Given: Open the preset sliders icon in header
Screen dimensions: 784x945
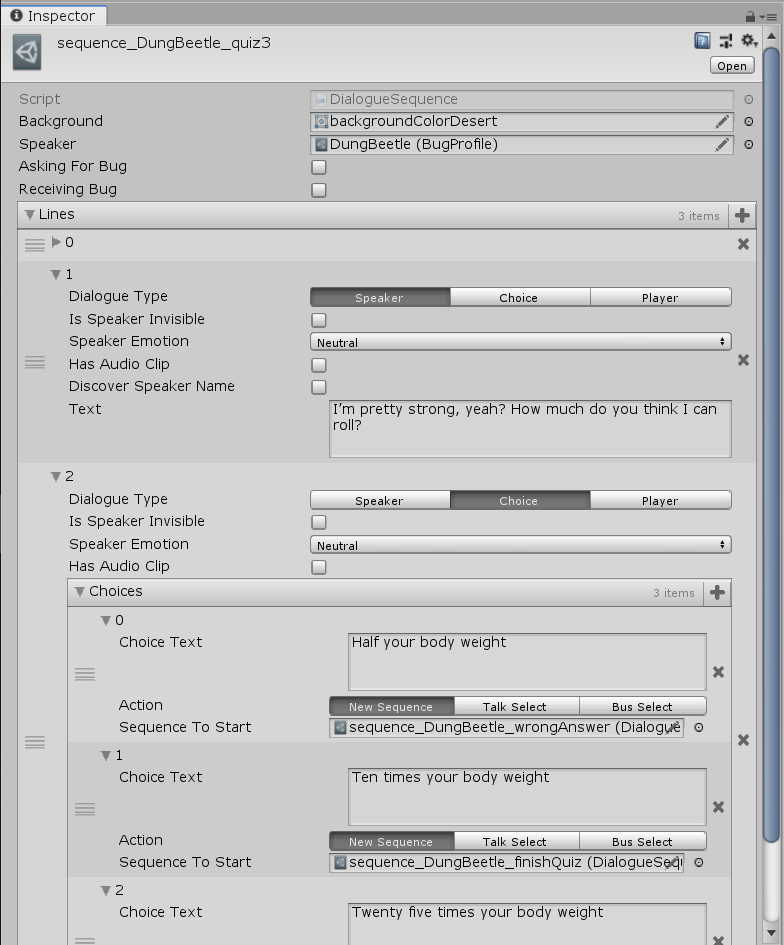Looking at the screenshot, I should tap(726, 40).
